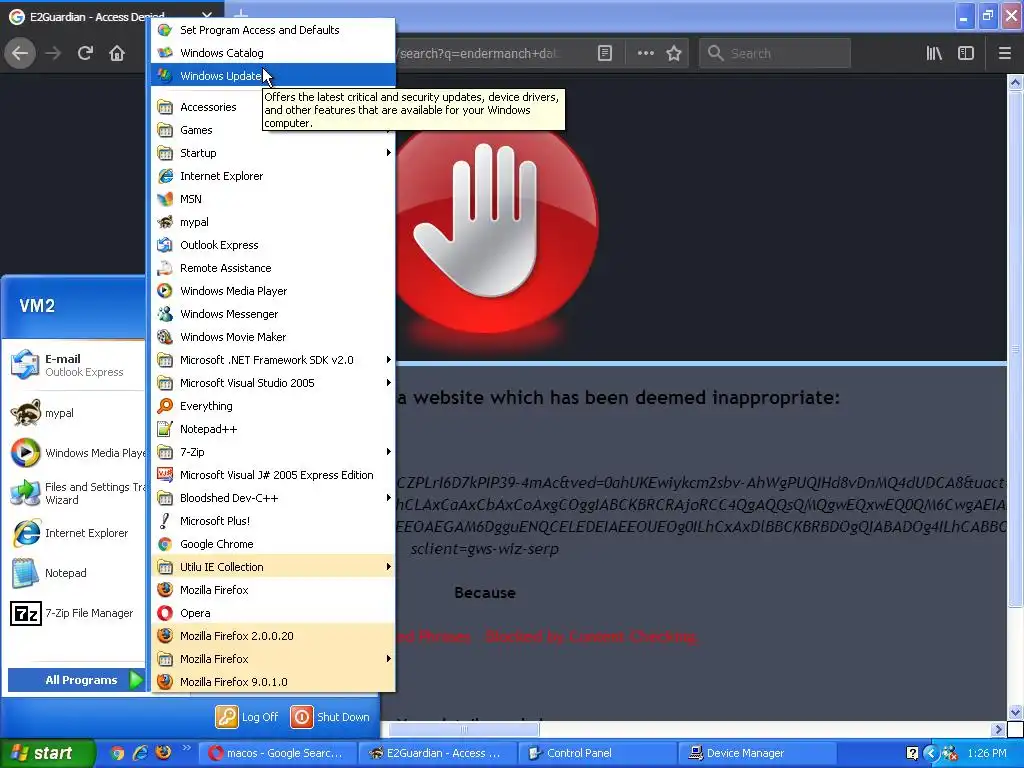Image resolution: width=1024 pixels, height=768 pixels.
Task: Click the system tray help question icon
Action: 912,753
